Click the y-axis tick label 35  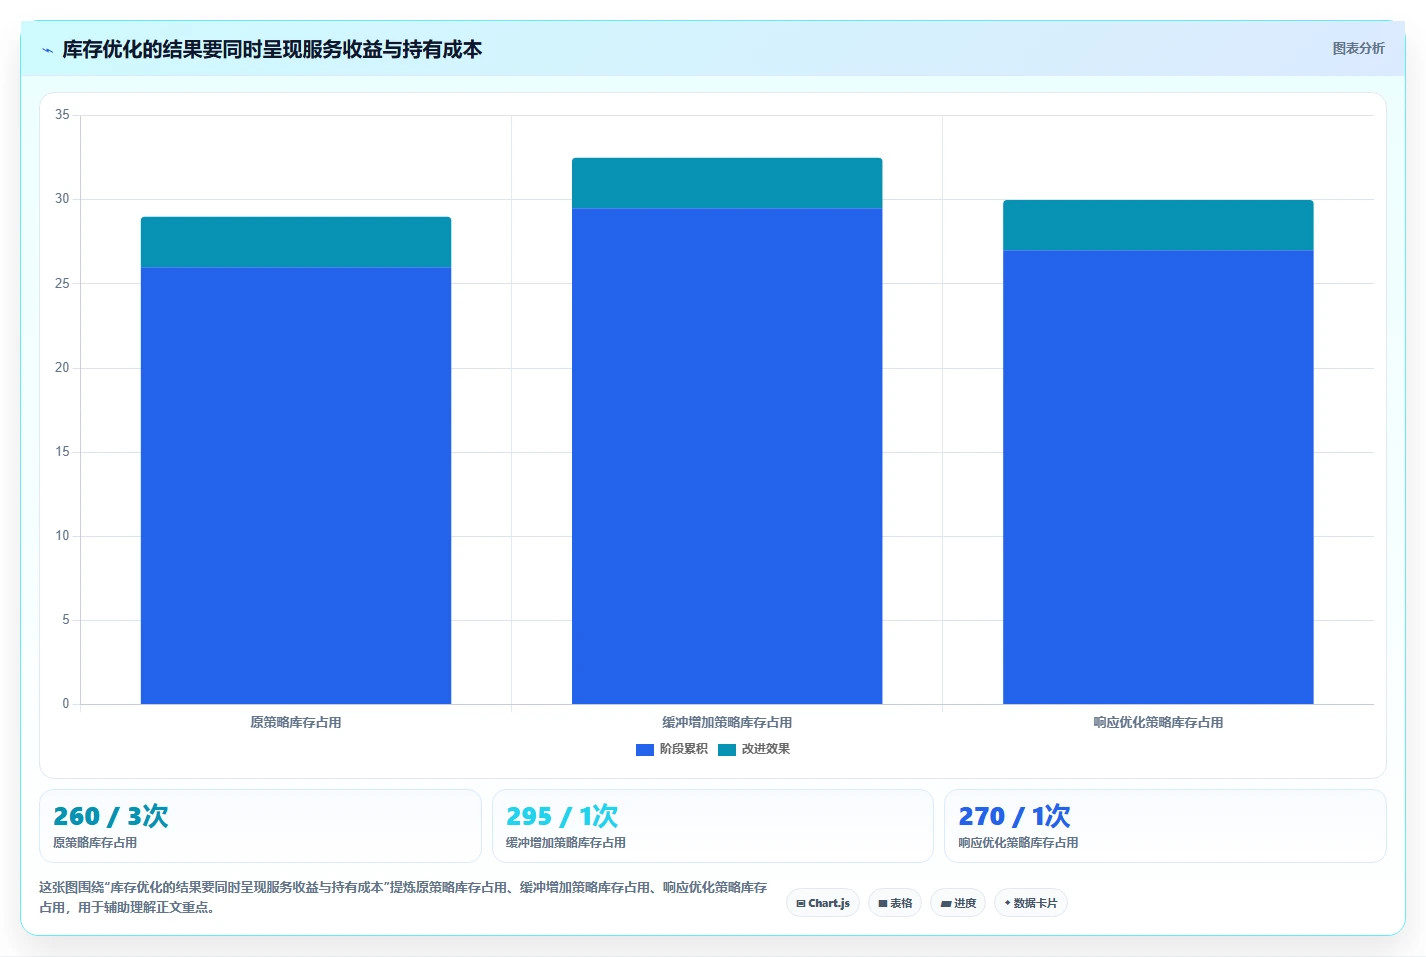(62, 115)
